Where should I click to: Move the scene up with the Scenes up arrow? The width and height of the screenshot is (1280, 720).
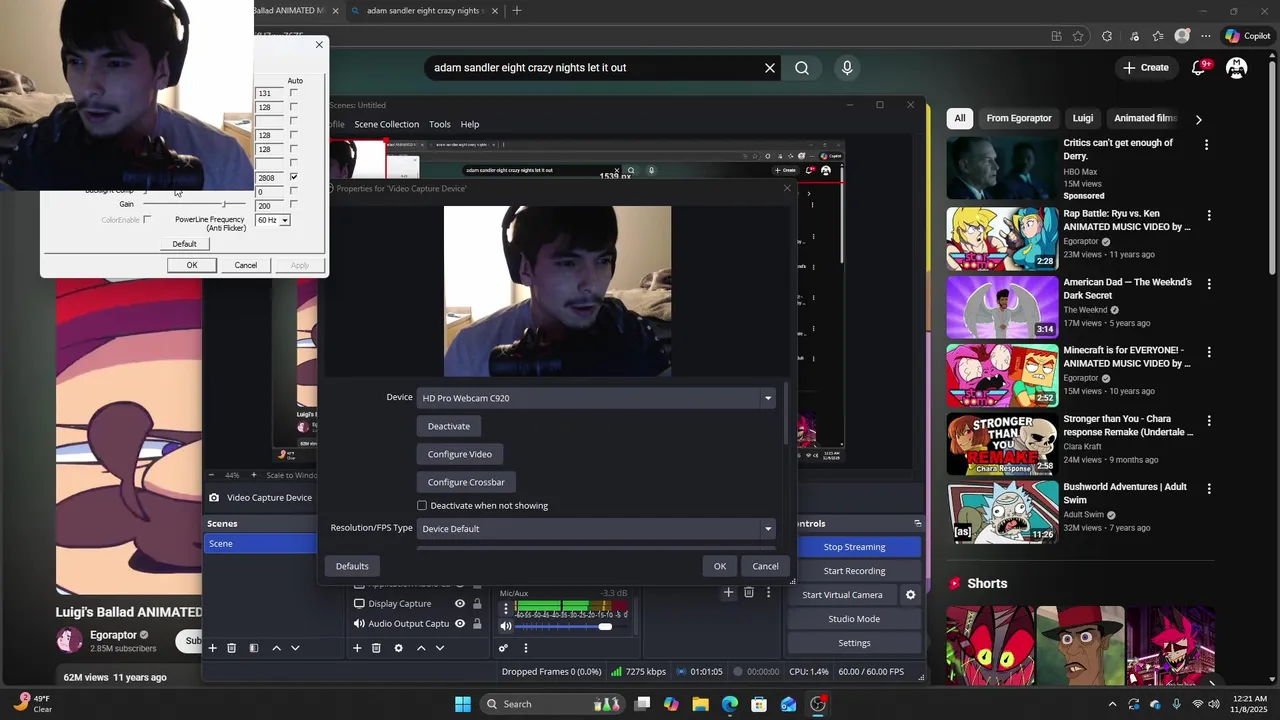[x=277, y=648]
